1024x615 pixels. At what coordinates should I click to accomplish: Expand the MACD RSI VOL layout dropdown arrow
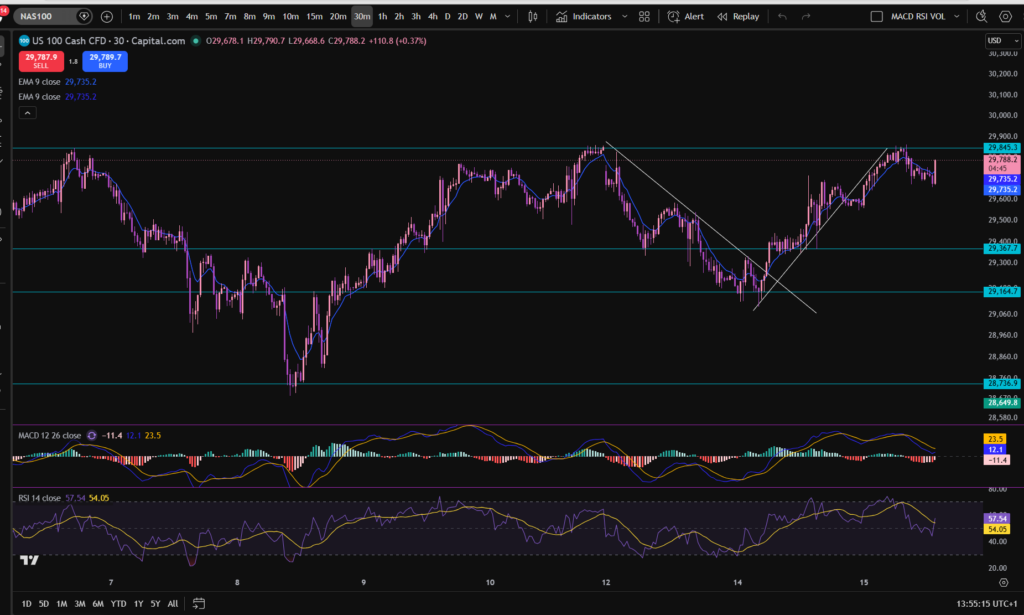click(957, 16)
